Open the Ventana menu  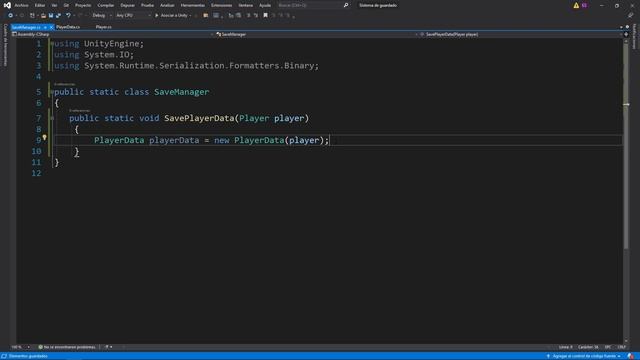[246, 5]
